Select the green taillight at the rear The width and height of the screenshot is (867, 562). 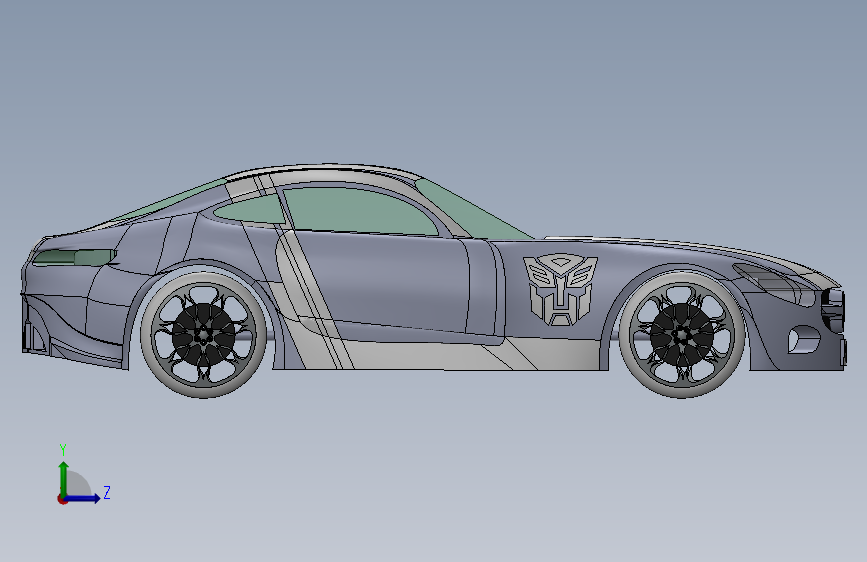click(75, 257)
